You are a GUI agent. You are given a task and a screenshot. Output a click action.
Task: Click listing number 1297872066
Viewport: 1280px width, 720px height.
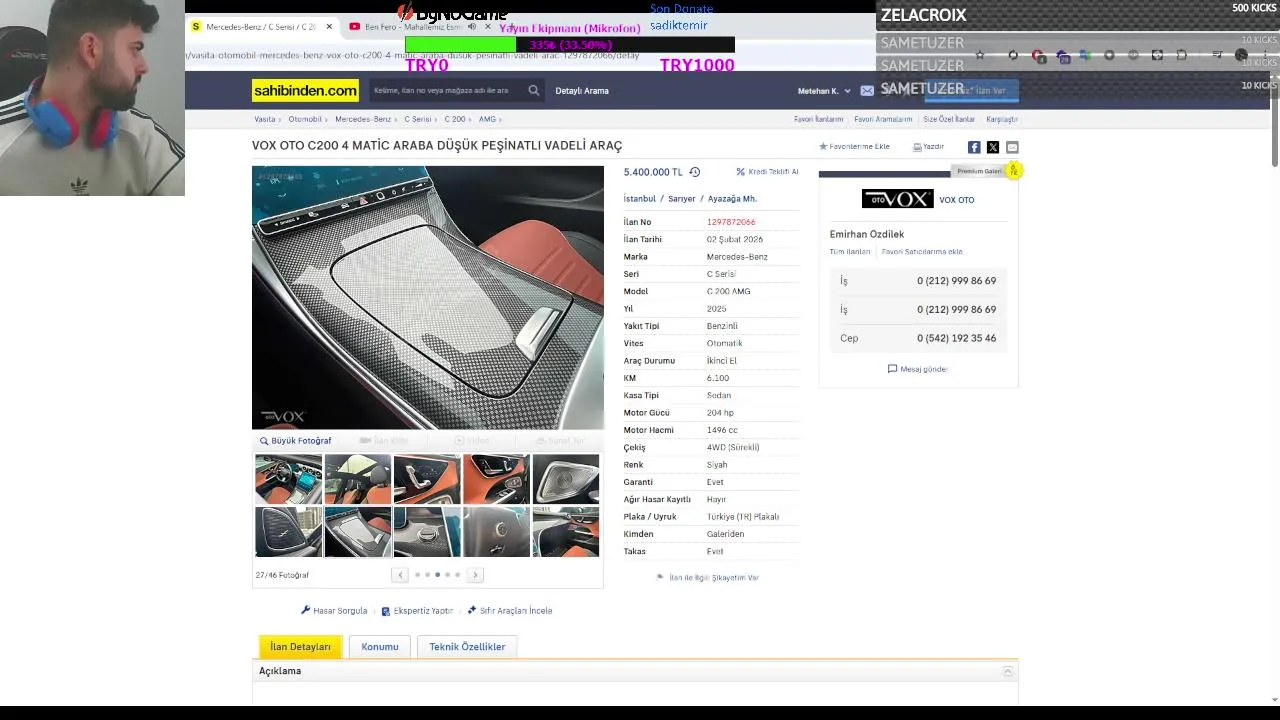pos(731,222)
